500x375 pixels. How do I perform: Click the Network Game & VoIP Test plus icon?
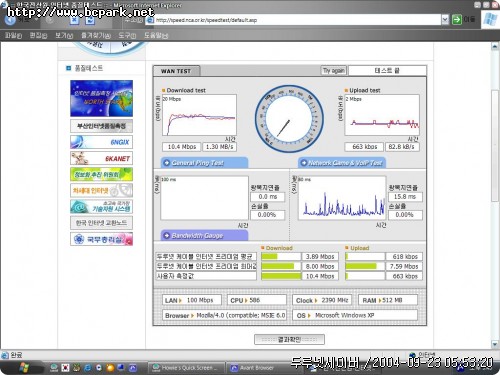coord(304,163)
